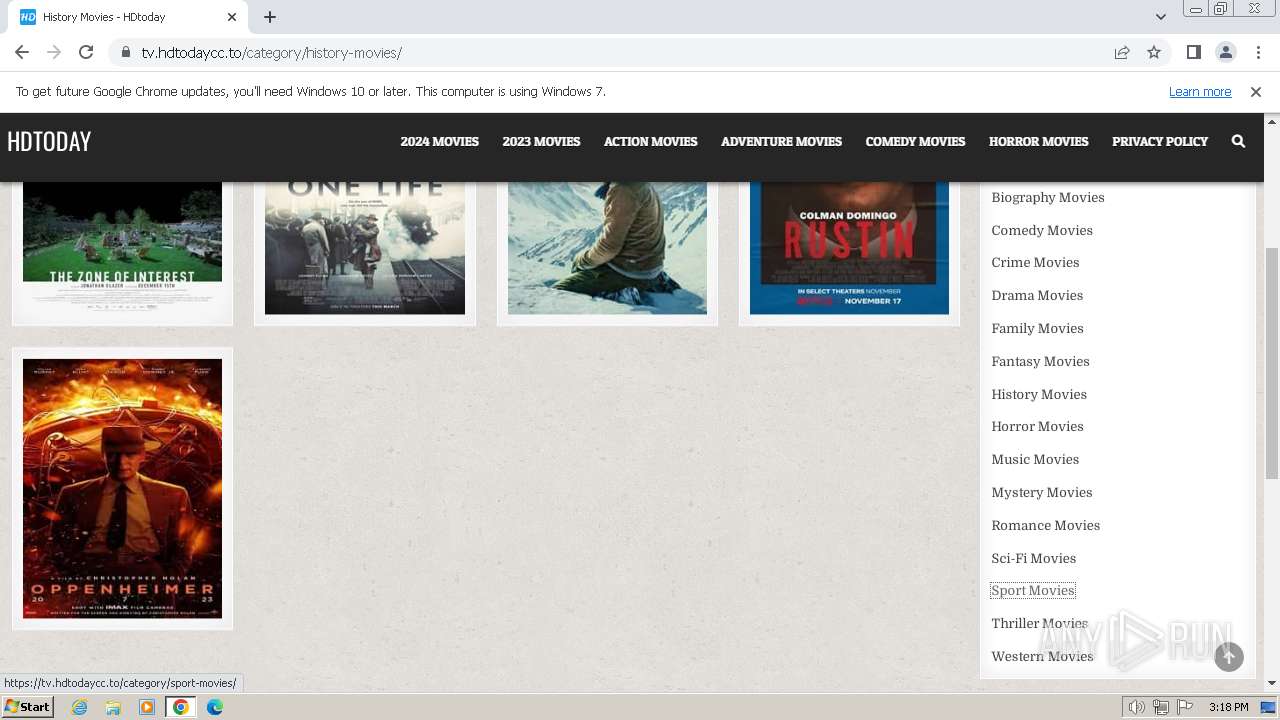Click the network tray icon
Image resolution: width=1280 pixels, height=720 pixels.
click(1161, 707)
